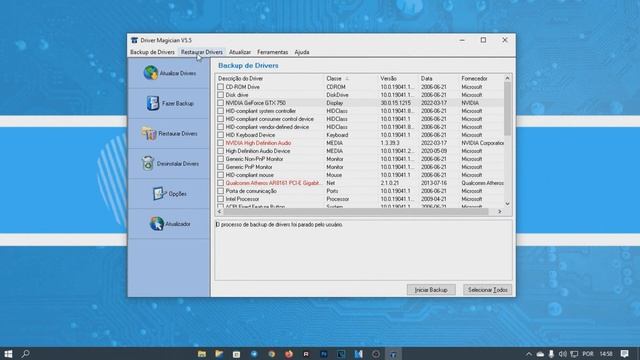Screen dimensions: 640x360
Task: Open the OneDrive cloud tray icon
Action: click(x=540, y=354)
